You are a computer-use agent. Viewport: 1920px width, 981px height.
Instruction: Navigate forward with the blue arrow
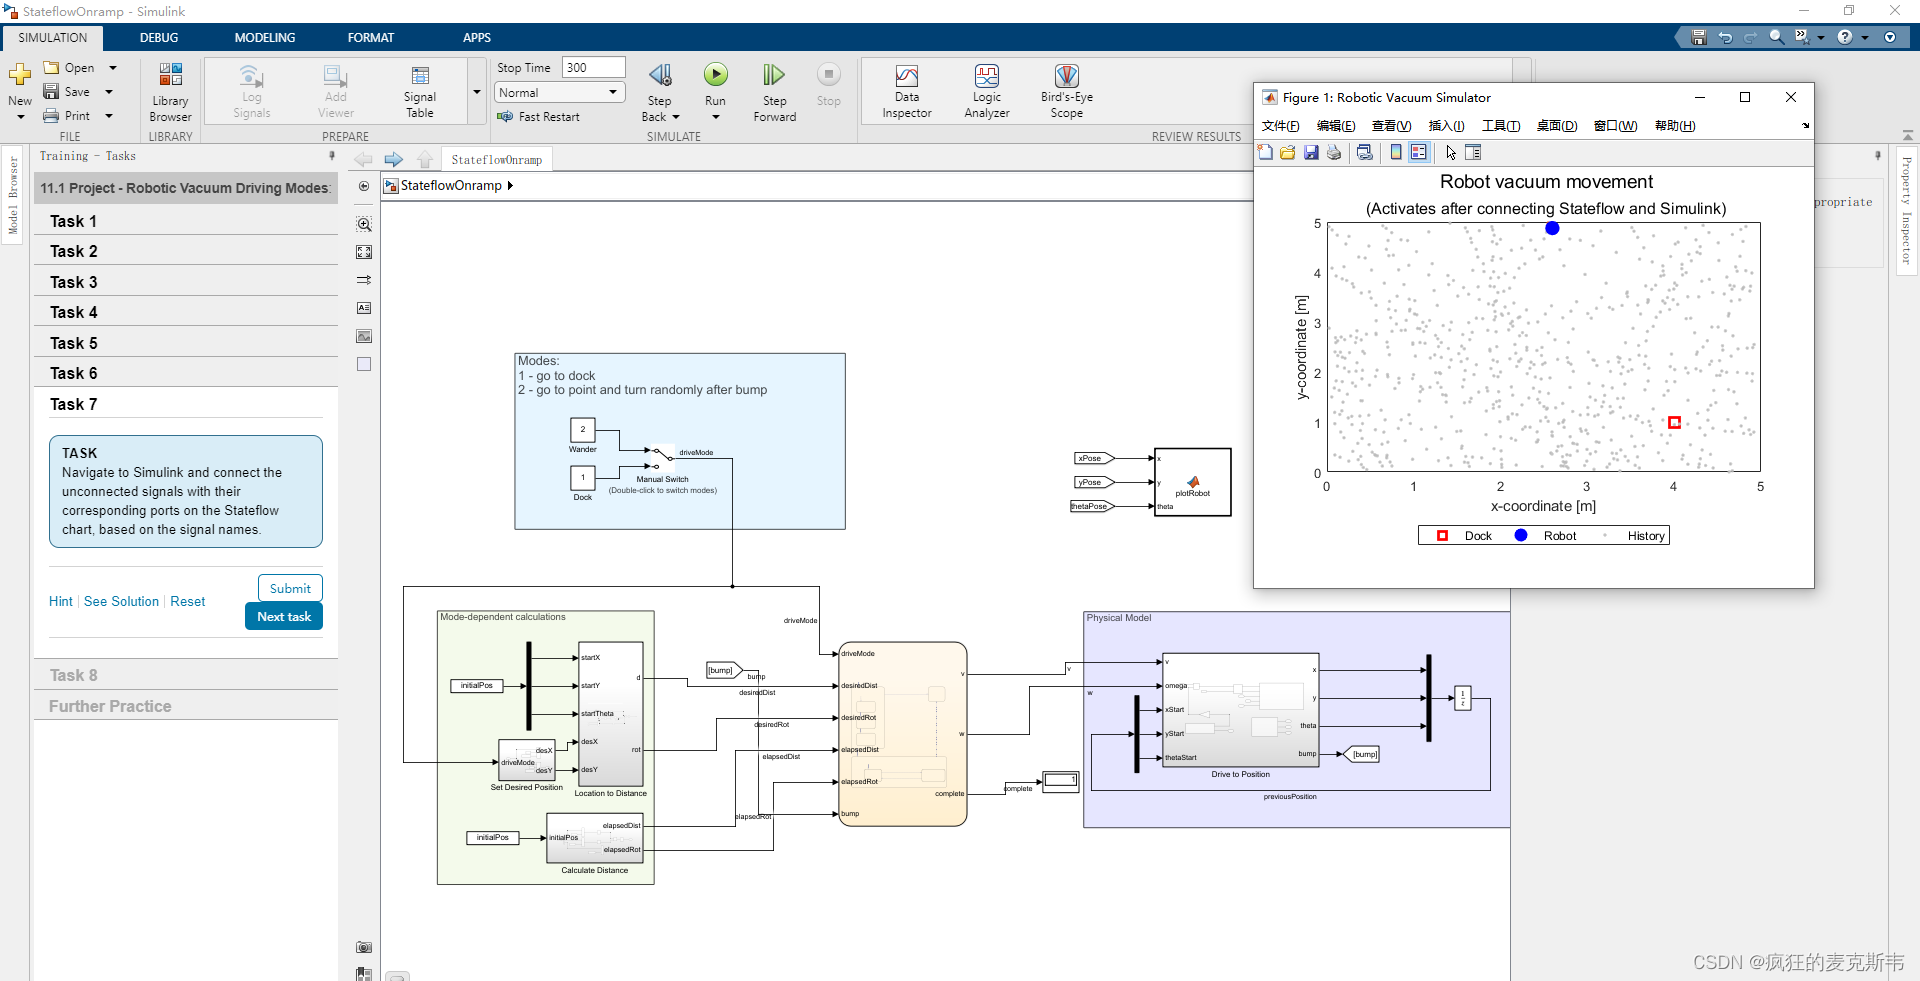394,160
